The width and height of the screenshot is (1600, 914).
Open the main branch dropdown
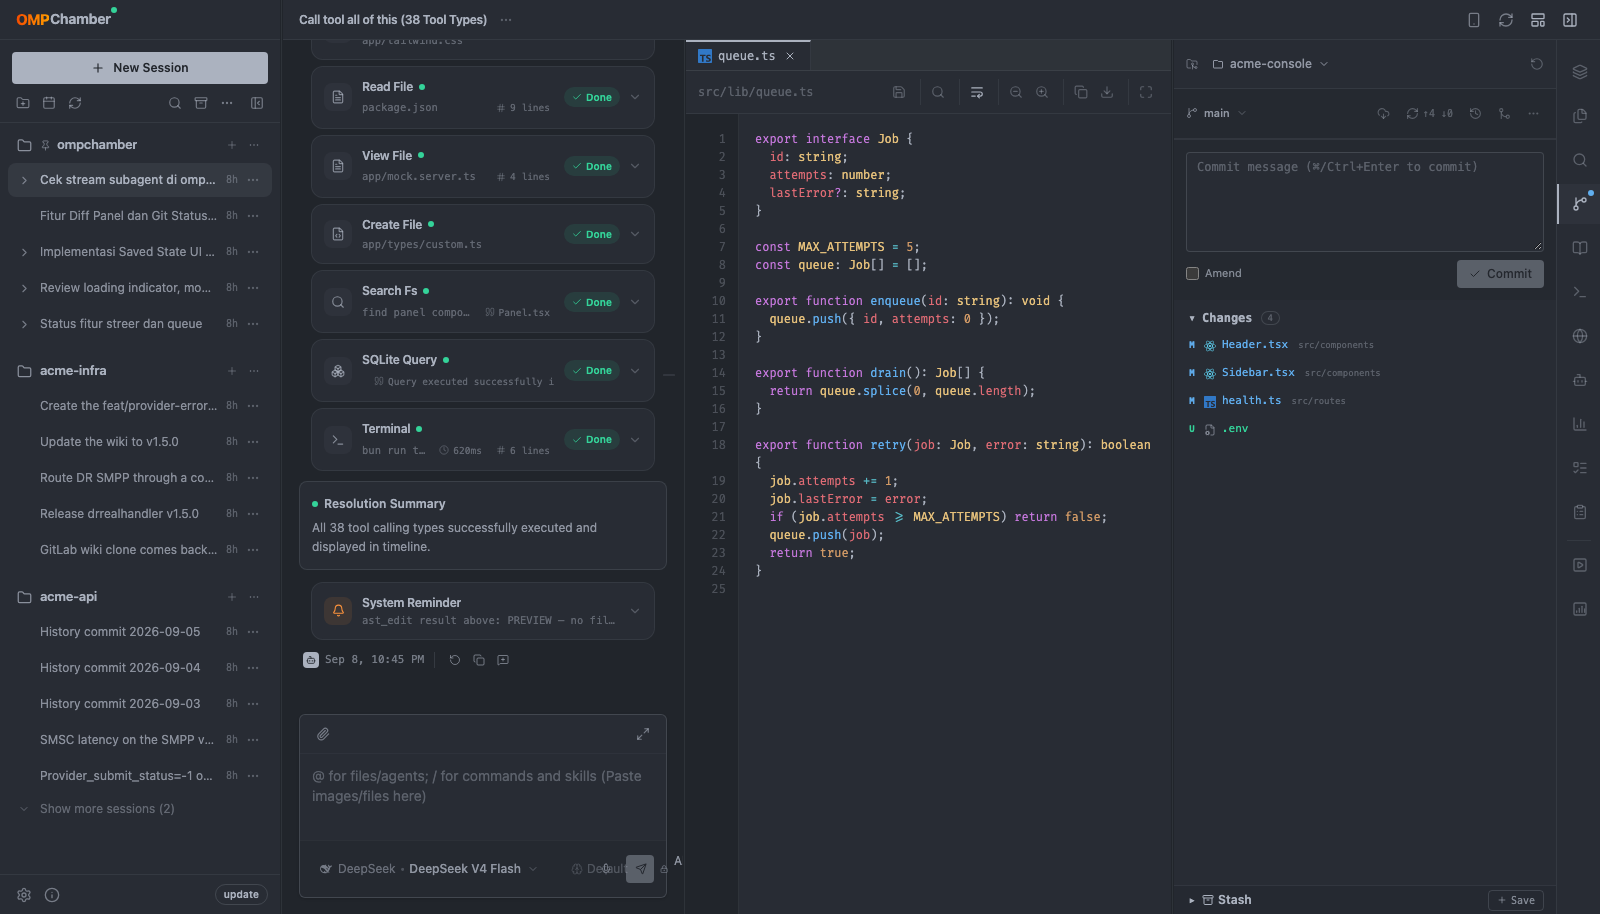1217,113
